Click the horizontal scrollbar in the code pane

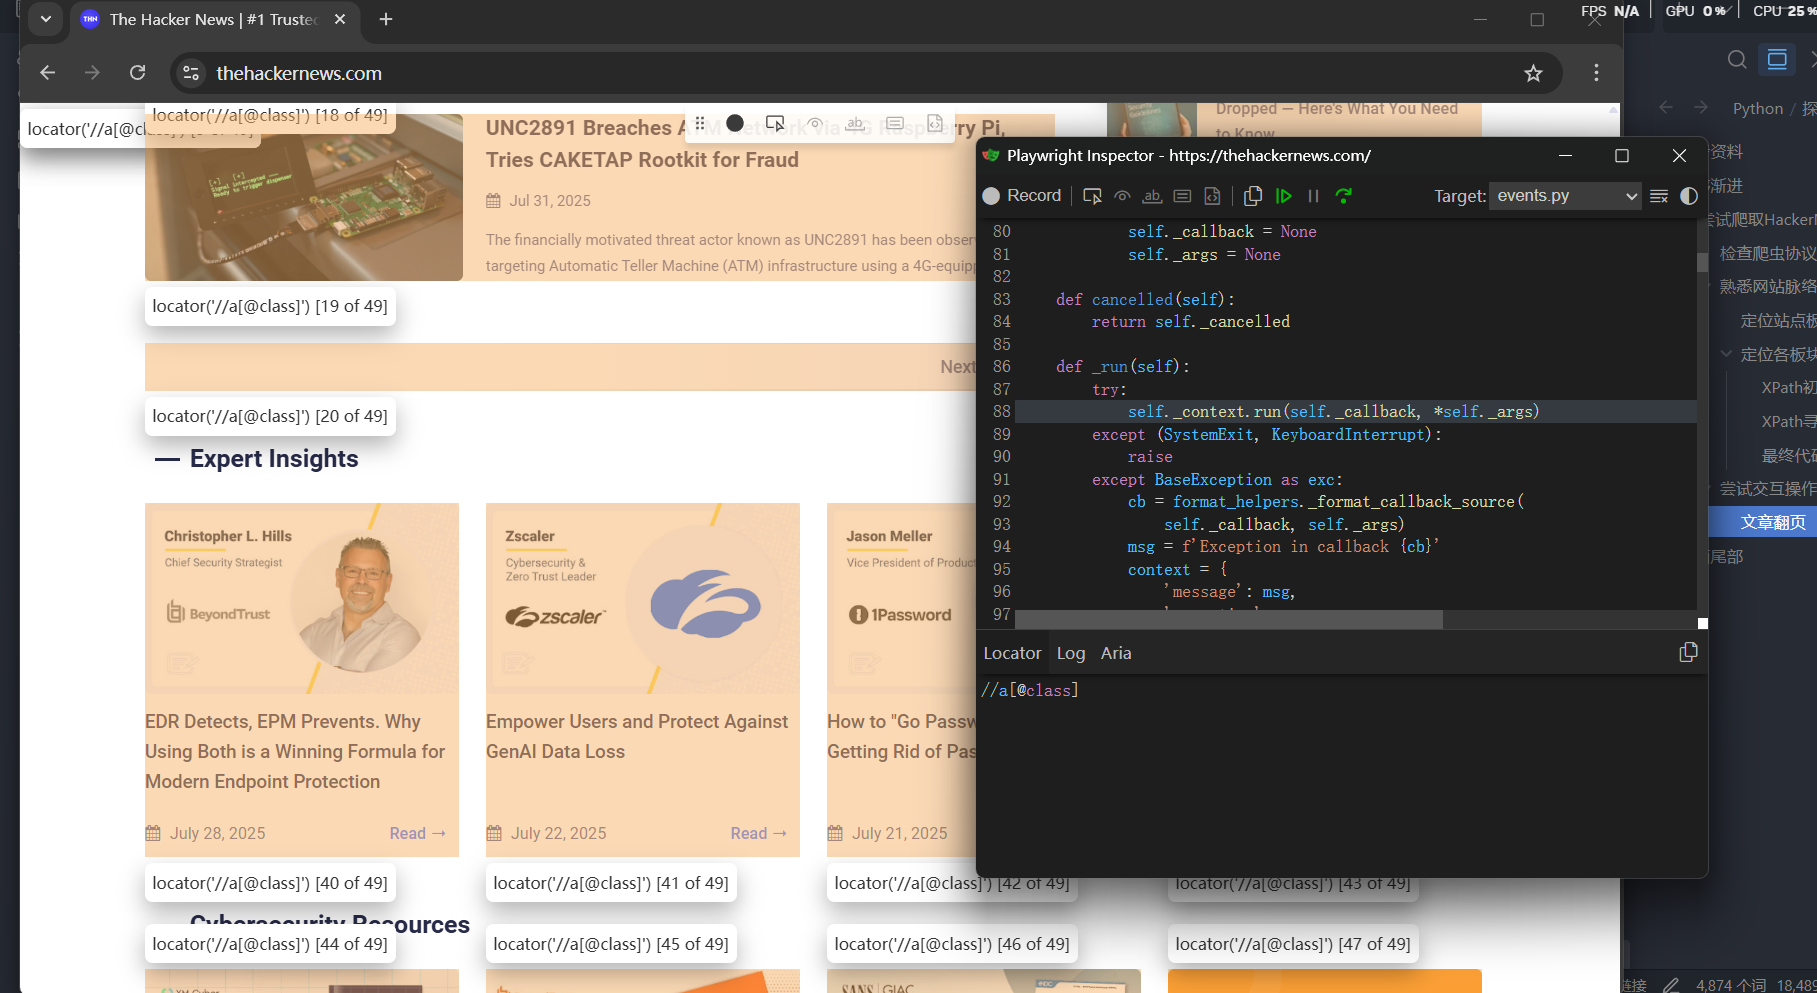[1228, 620]
